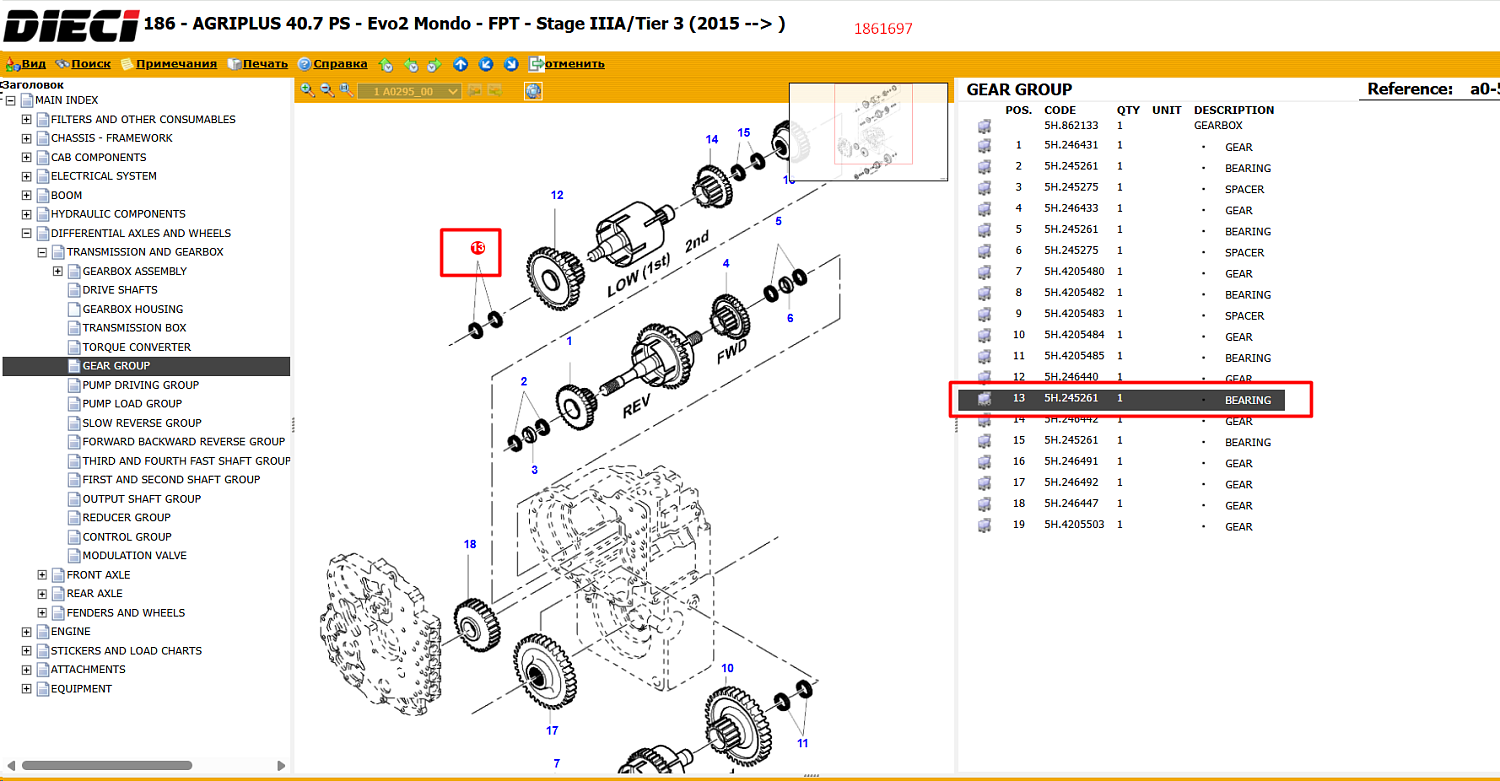
Task: Select part code 5H.4205480
Action: pos(1074,272)
